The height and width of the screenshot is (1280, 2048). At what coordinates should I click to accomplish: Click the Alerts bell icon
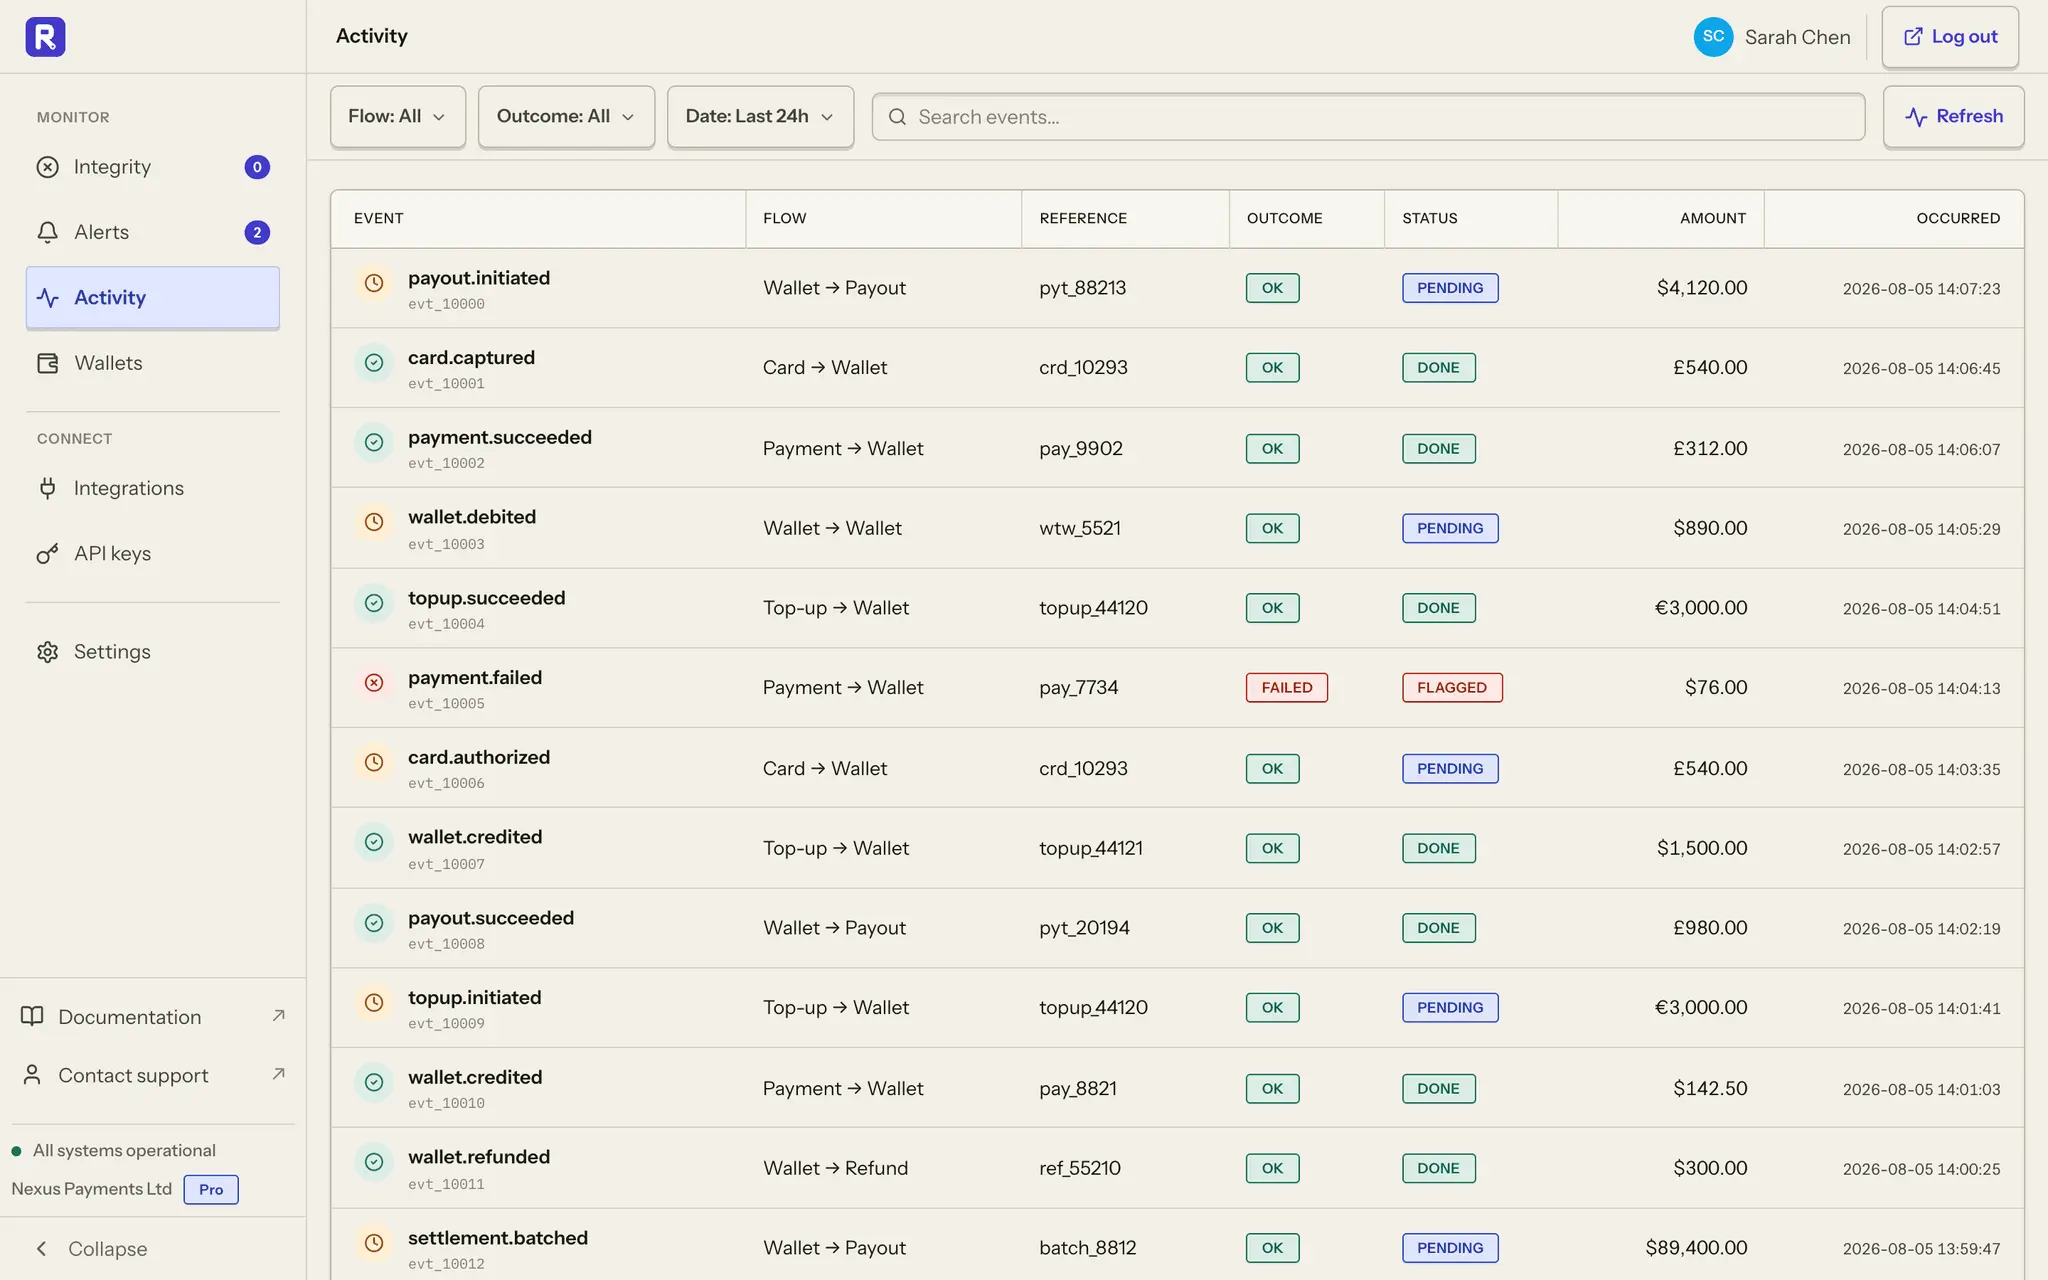coord(47,232)
